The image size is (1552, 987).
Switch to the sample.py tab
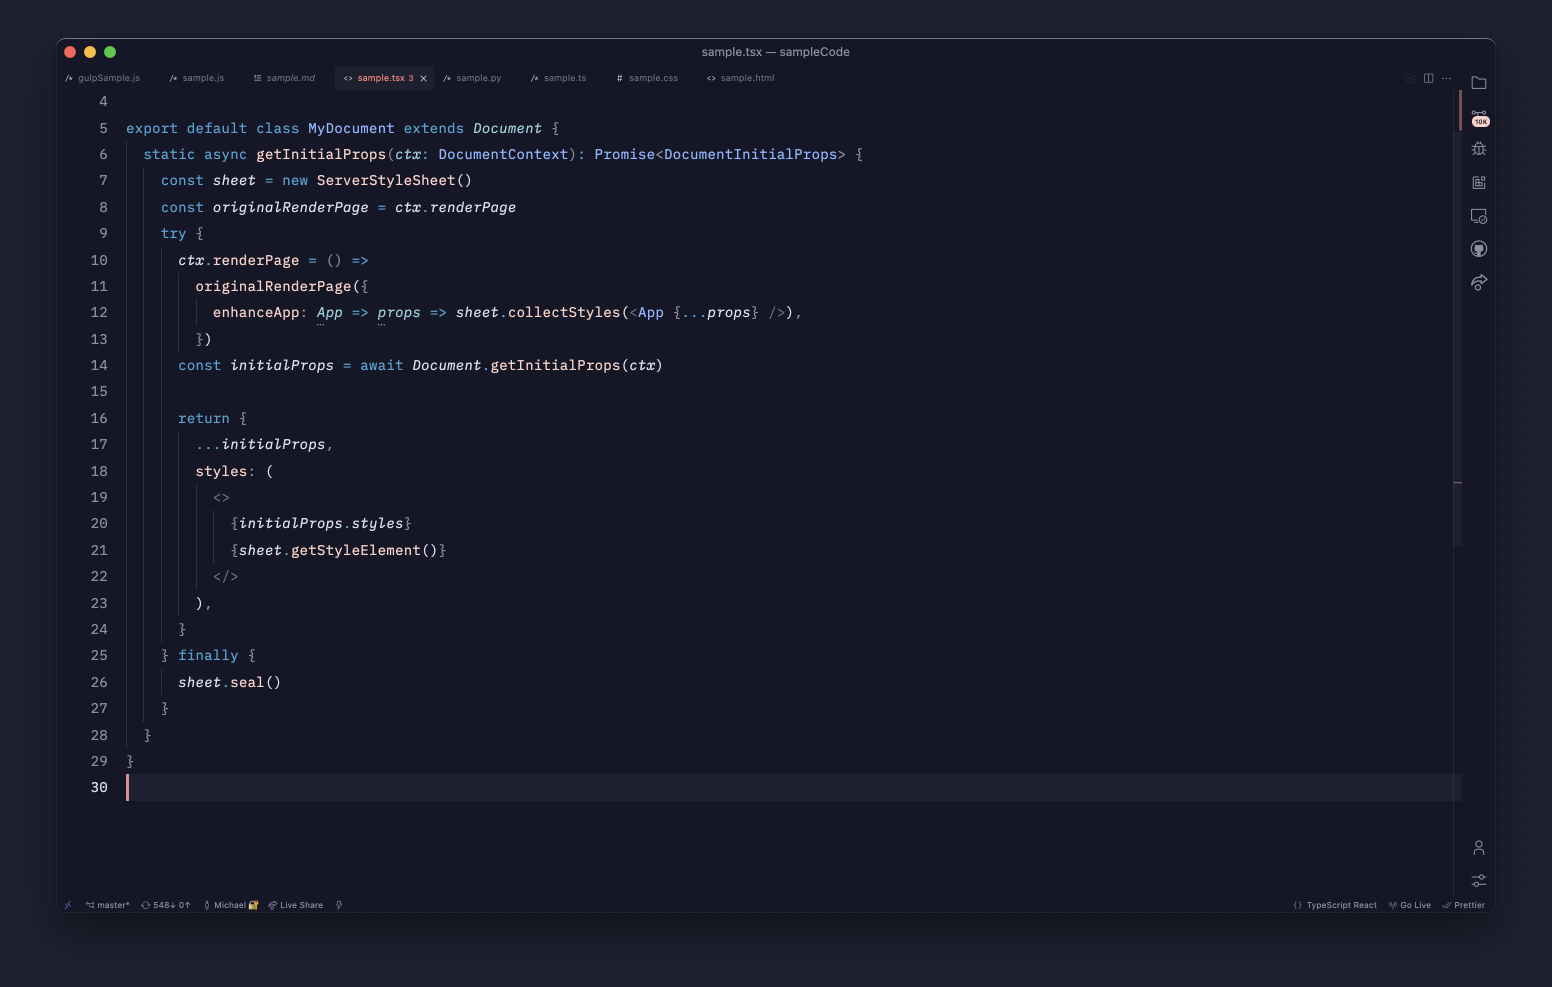tap(472, 78)
